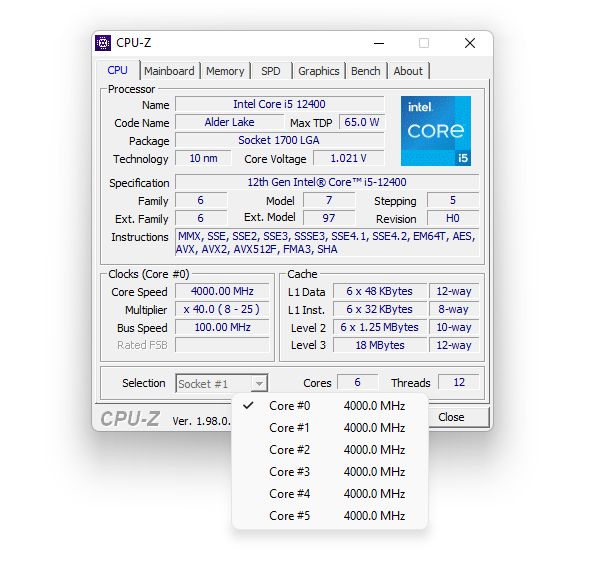Screen dimensions: 600x570
Task: Pick Core #2 from the core list
Action: pyautogui.click(x=329, y=450)
